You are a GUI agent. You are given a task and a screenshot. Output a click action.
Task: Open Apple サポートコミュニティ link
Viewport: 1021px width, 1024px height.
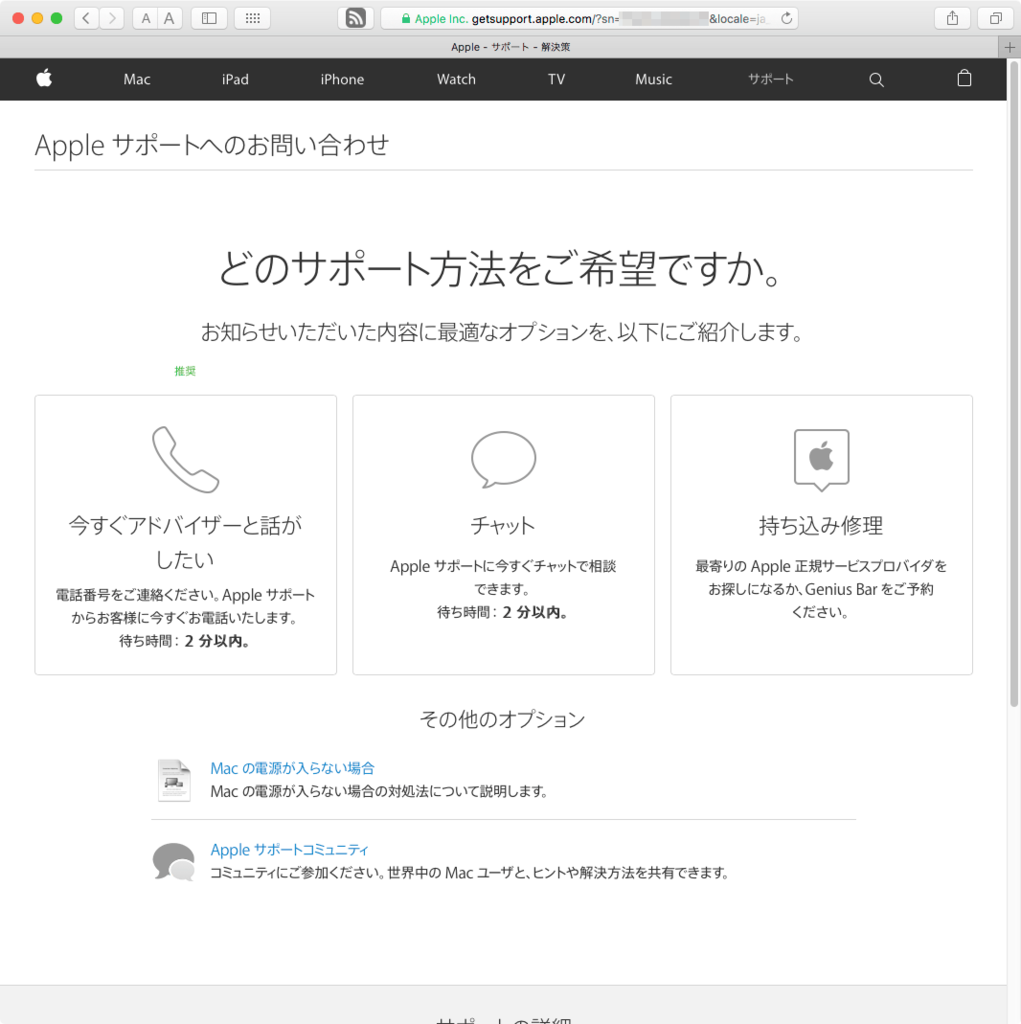tap(289, 850)
